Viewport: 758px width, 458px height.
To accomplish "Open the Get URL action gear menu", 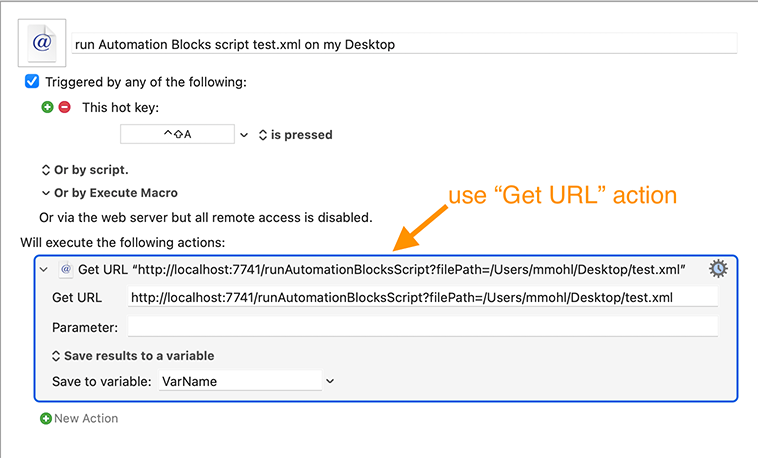I will pyautogui.click(x=718, y=268).
